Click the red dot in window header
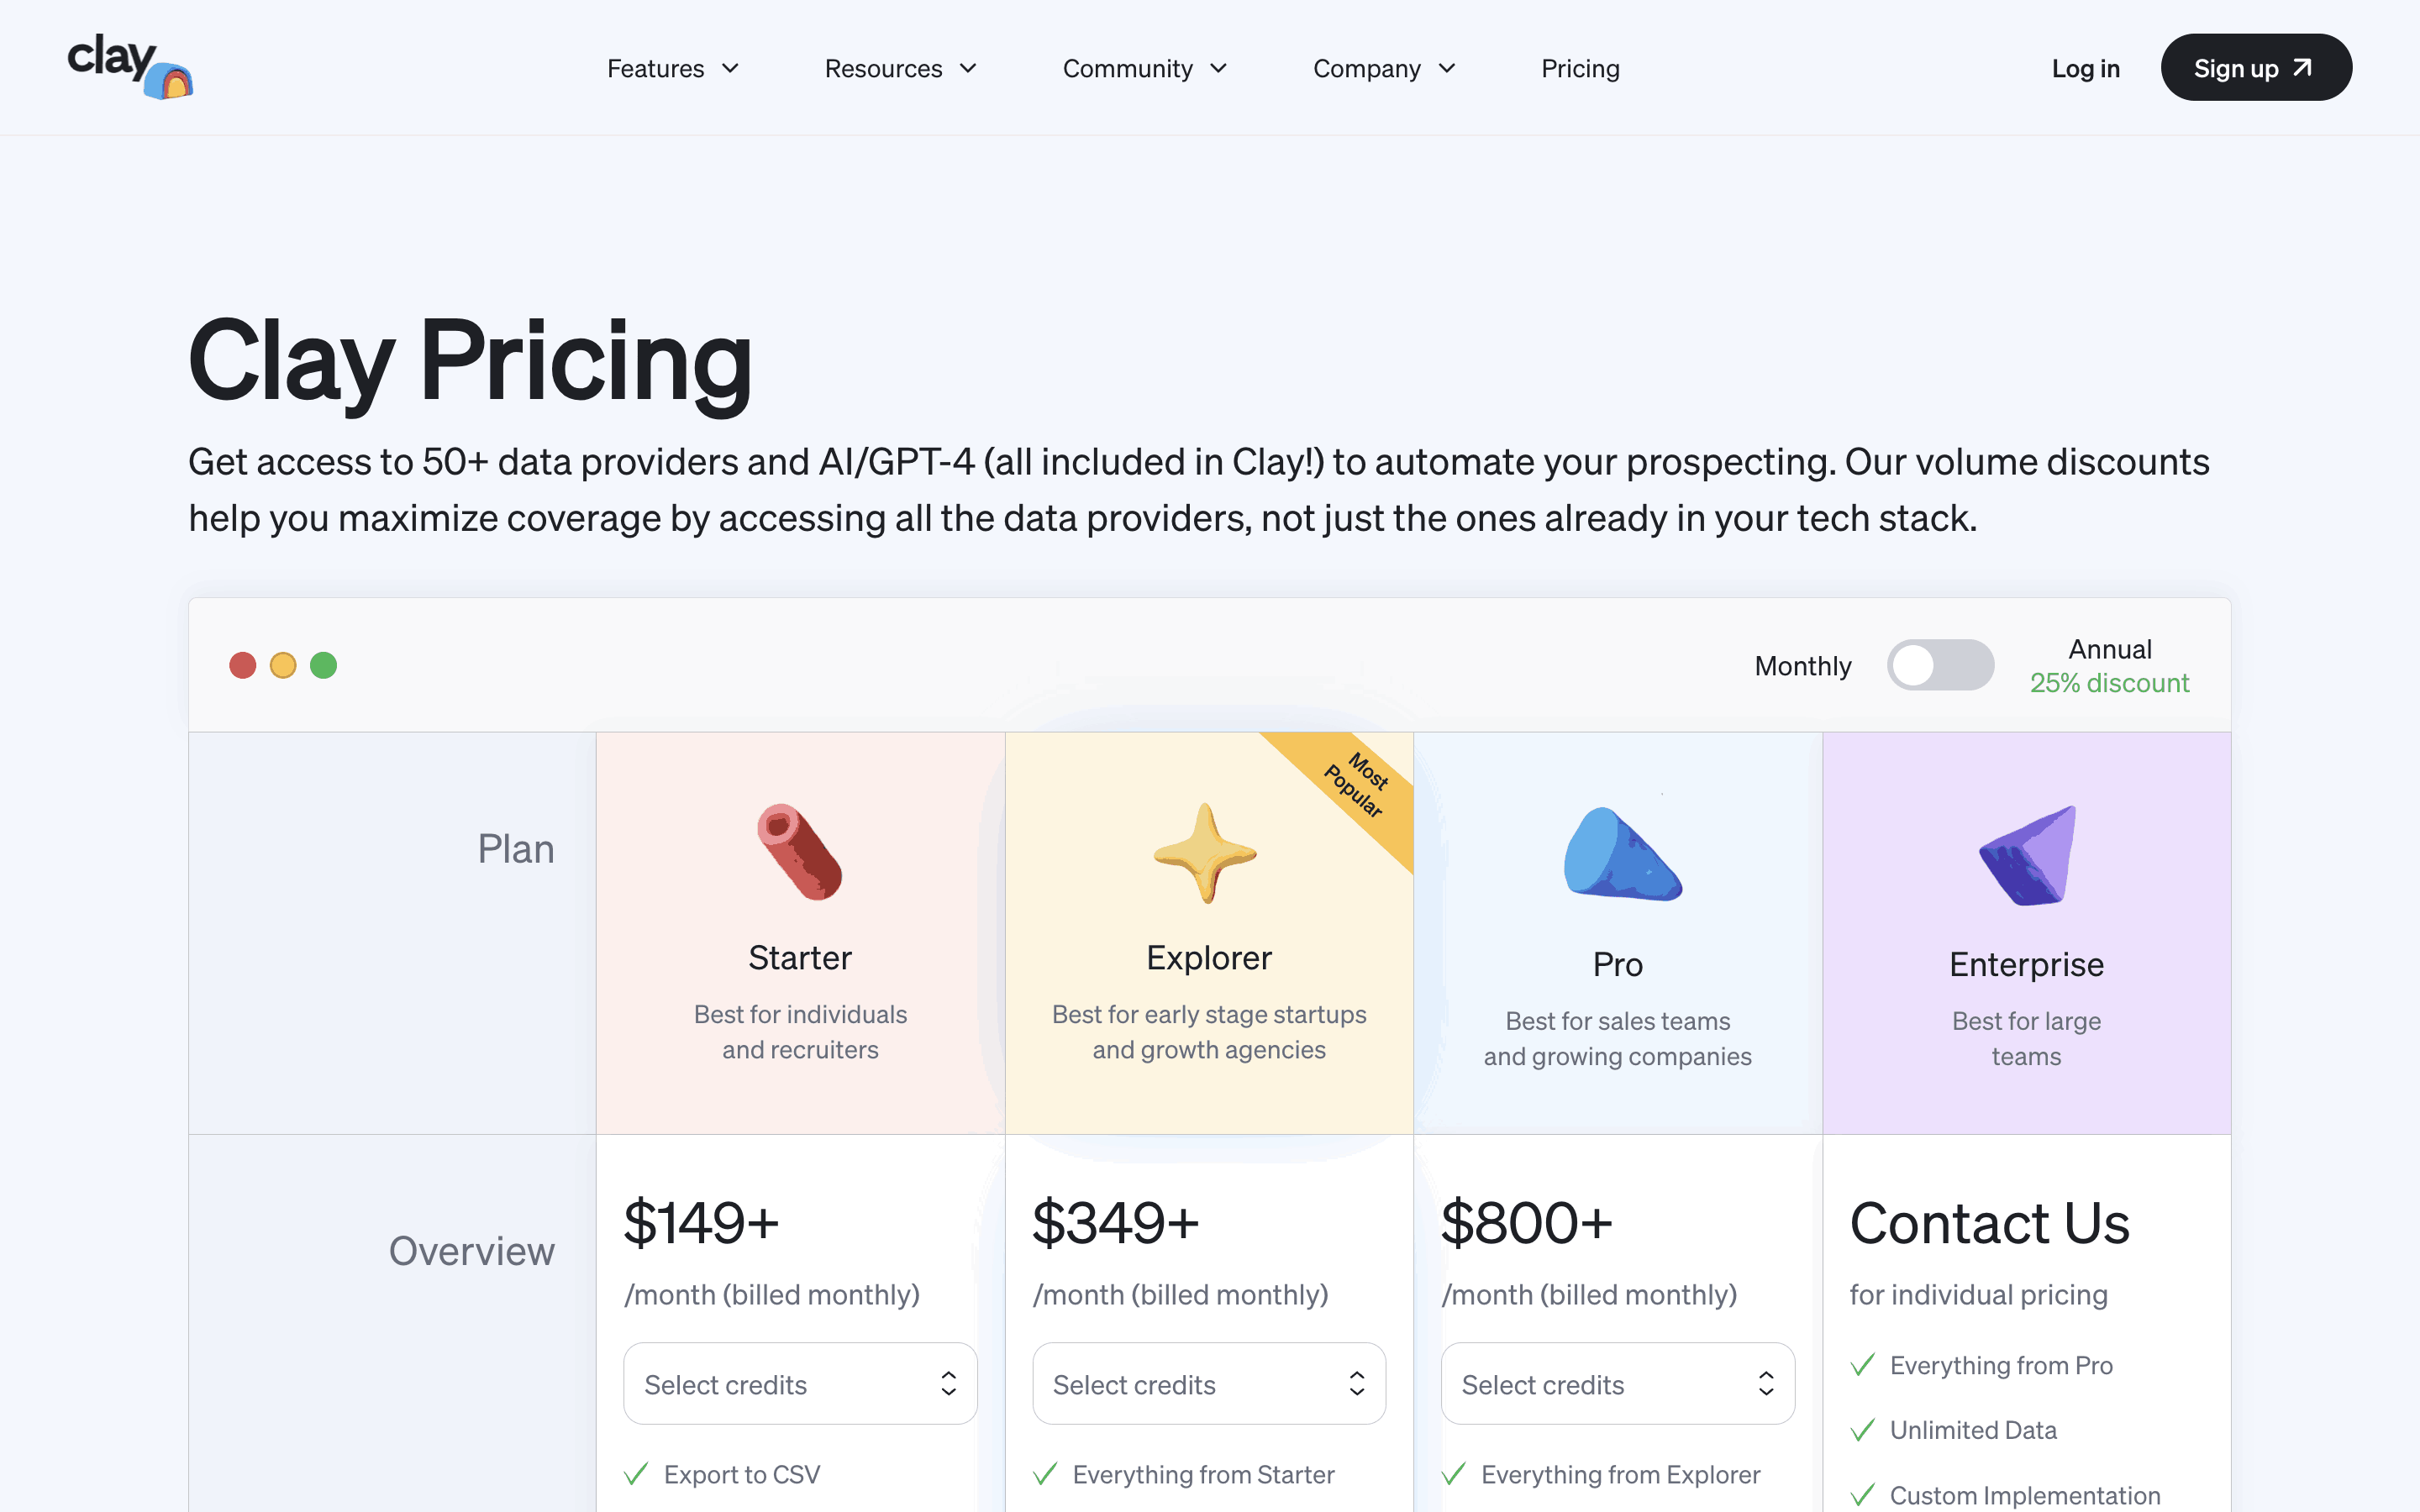2420x1512 pixels. 243,665
